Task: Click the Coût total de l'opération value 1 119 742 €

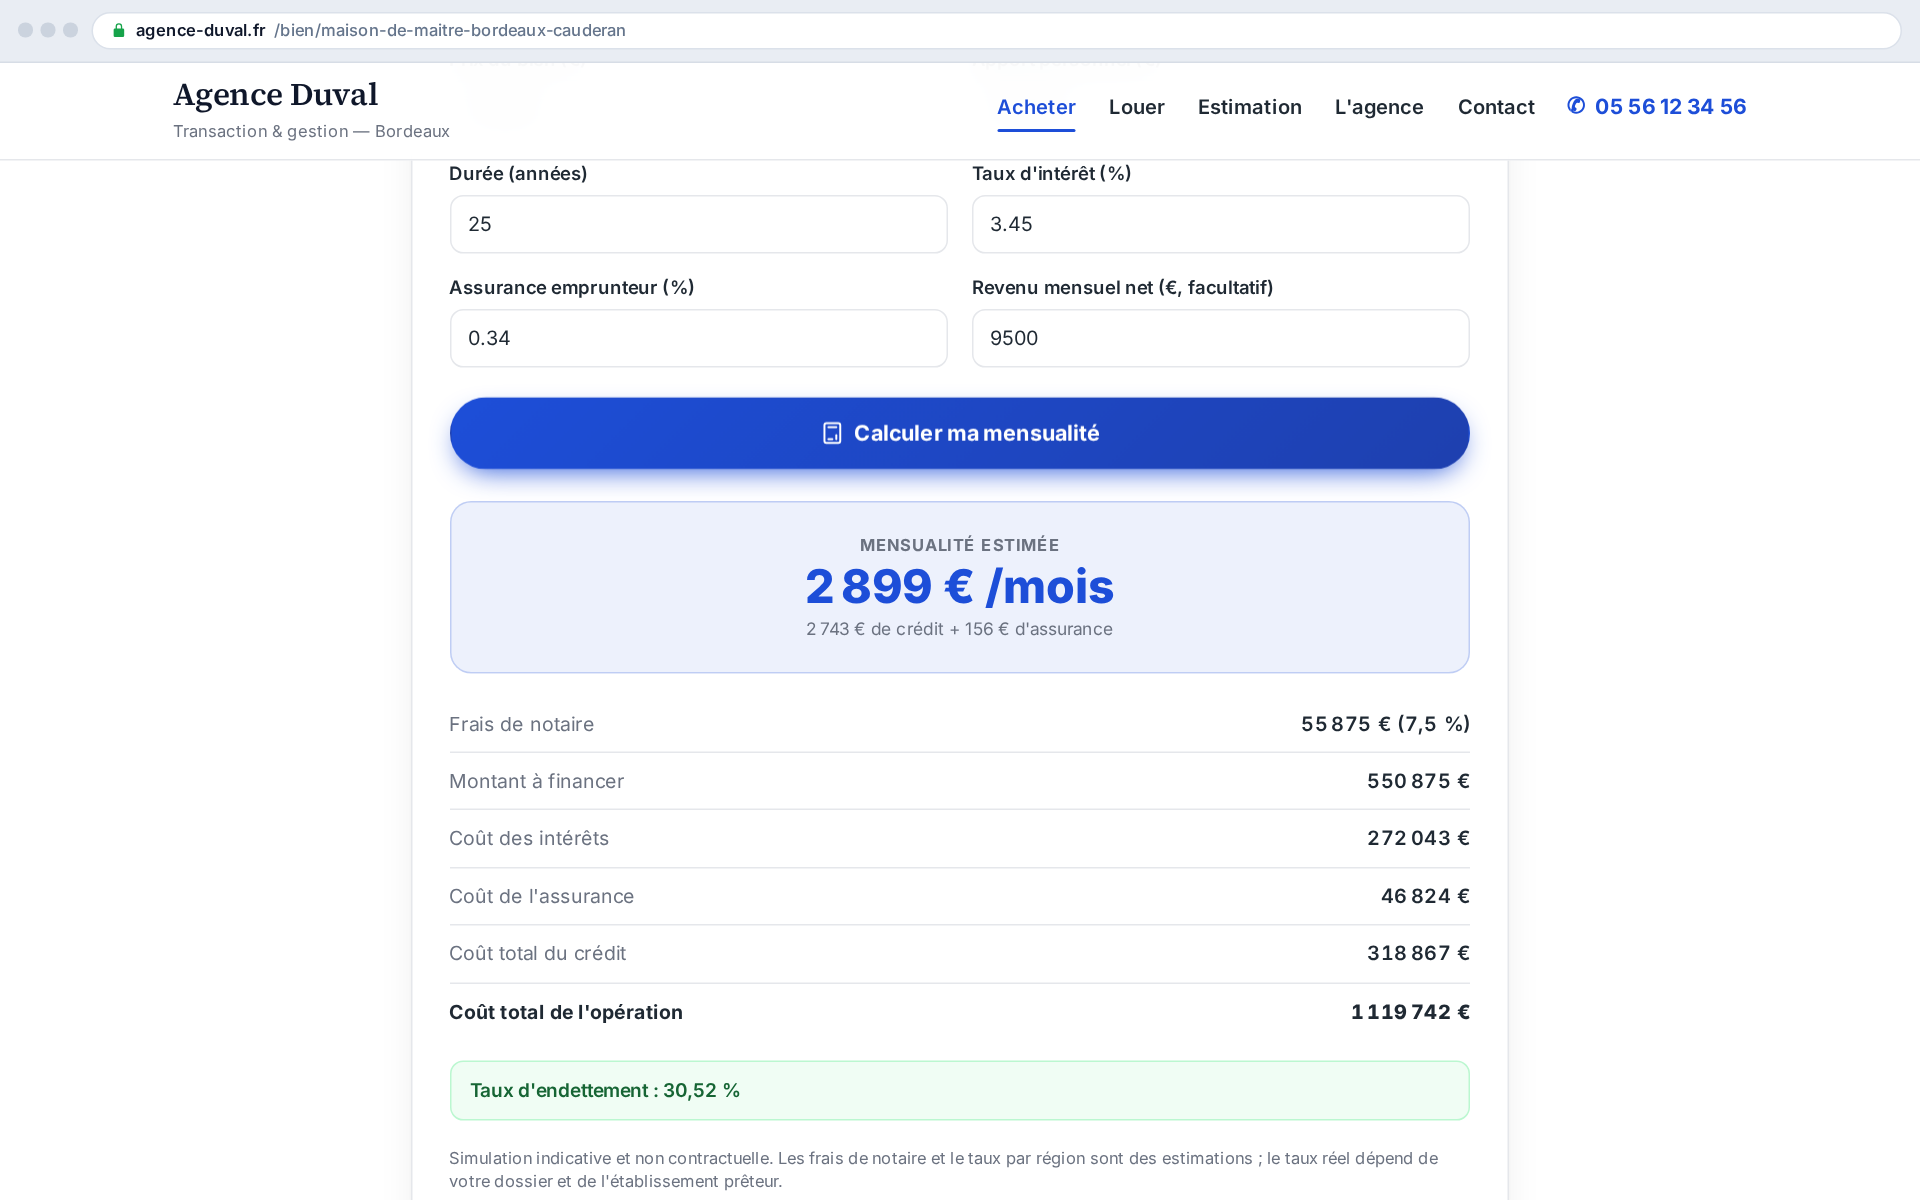Action: coord(1410,1012)
